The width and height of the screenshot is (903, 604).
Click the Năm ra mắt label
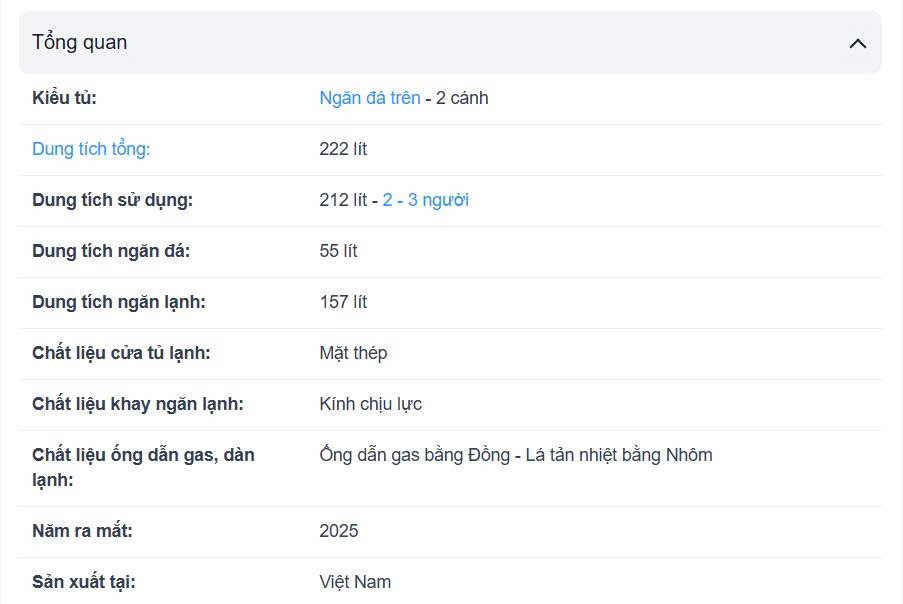click(82, 531)
